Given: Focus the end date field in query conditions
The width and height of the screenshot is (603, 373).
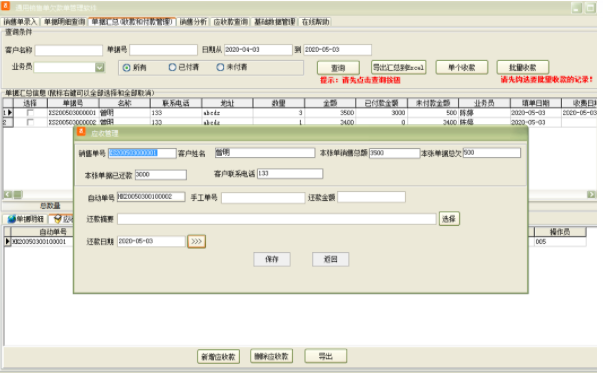Looking at the screenshot, I should tap(338, 50).
